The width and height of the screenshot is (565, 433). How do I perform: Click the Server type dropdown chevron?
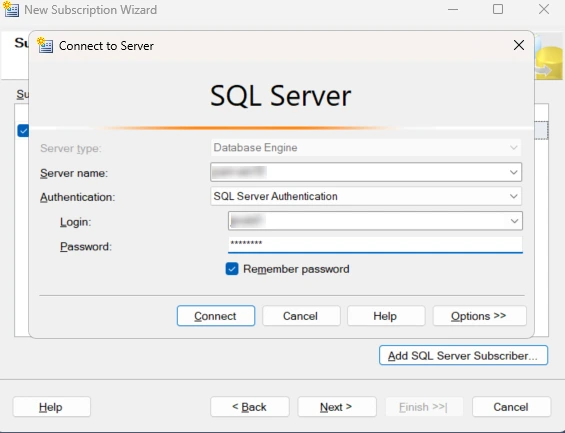click(x=513, y=148)
